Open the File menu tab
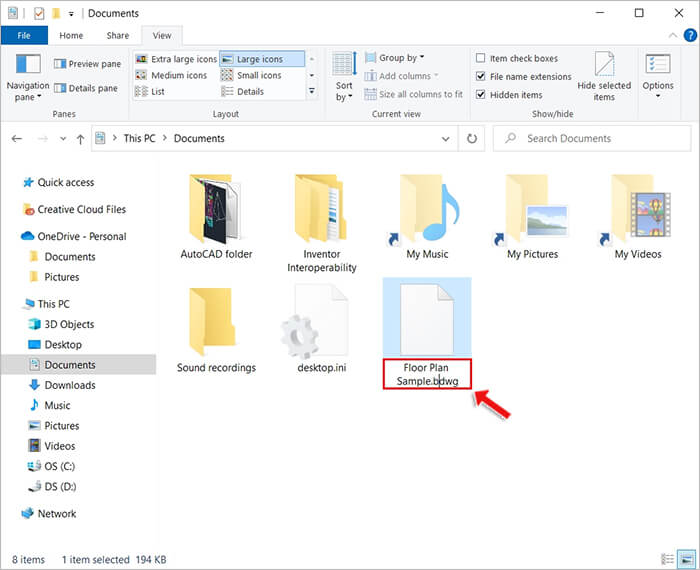The width and height of the screenshot is (700, 570). tap(24, 35)
